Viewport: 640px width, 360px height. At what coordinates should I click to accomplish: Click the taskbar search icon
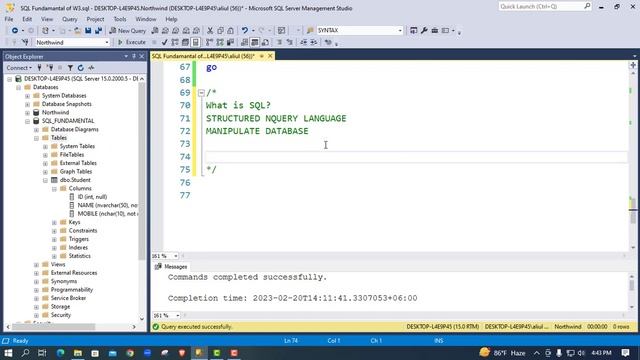(25, 353)
